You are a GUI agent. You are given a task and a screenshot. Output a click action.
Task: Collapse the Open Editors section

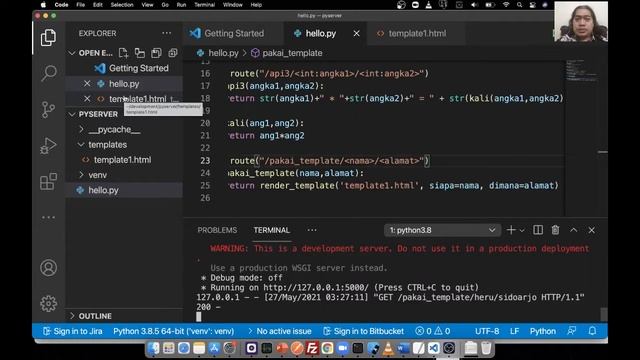click(x=72, y=53)
